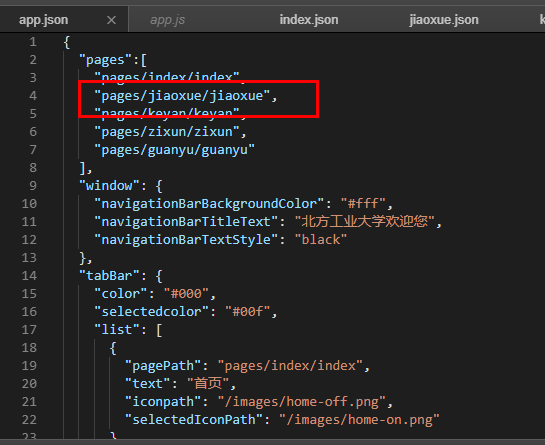The height and width of the screenshot is (445, 545).
Task: Open the jiaoxue.json tab
Action: click(x=444, y=20)
